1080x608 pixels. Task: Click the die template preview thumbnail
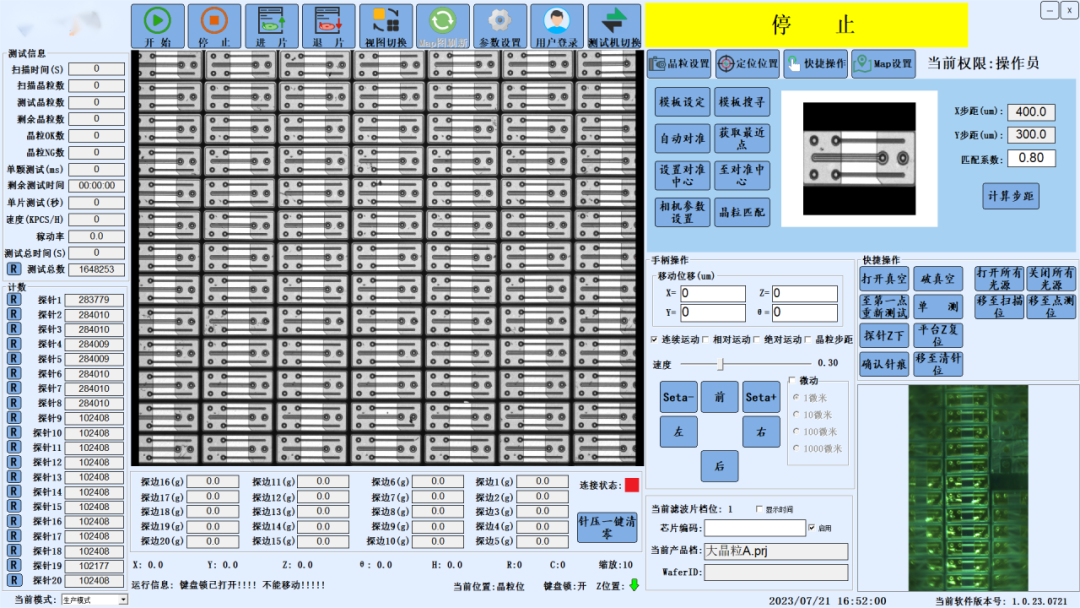860,159
